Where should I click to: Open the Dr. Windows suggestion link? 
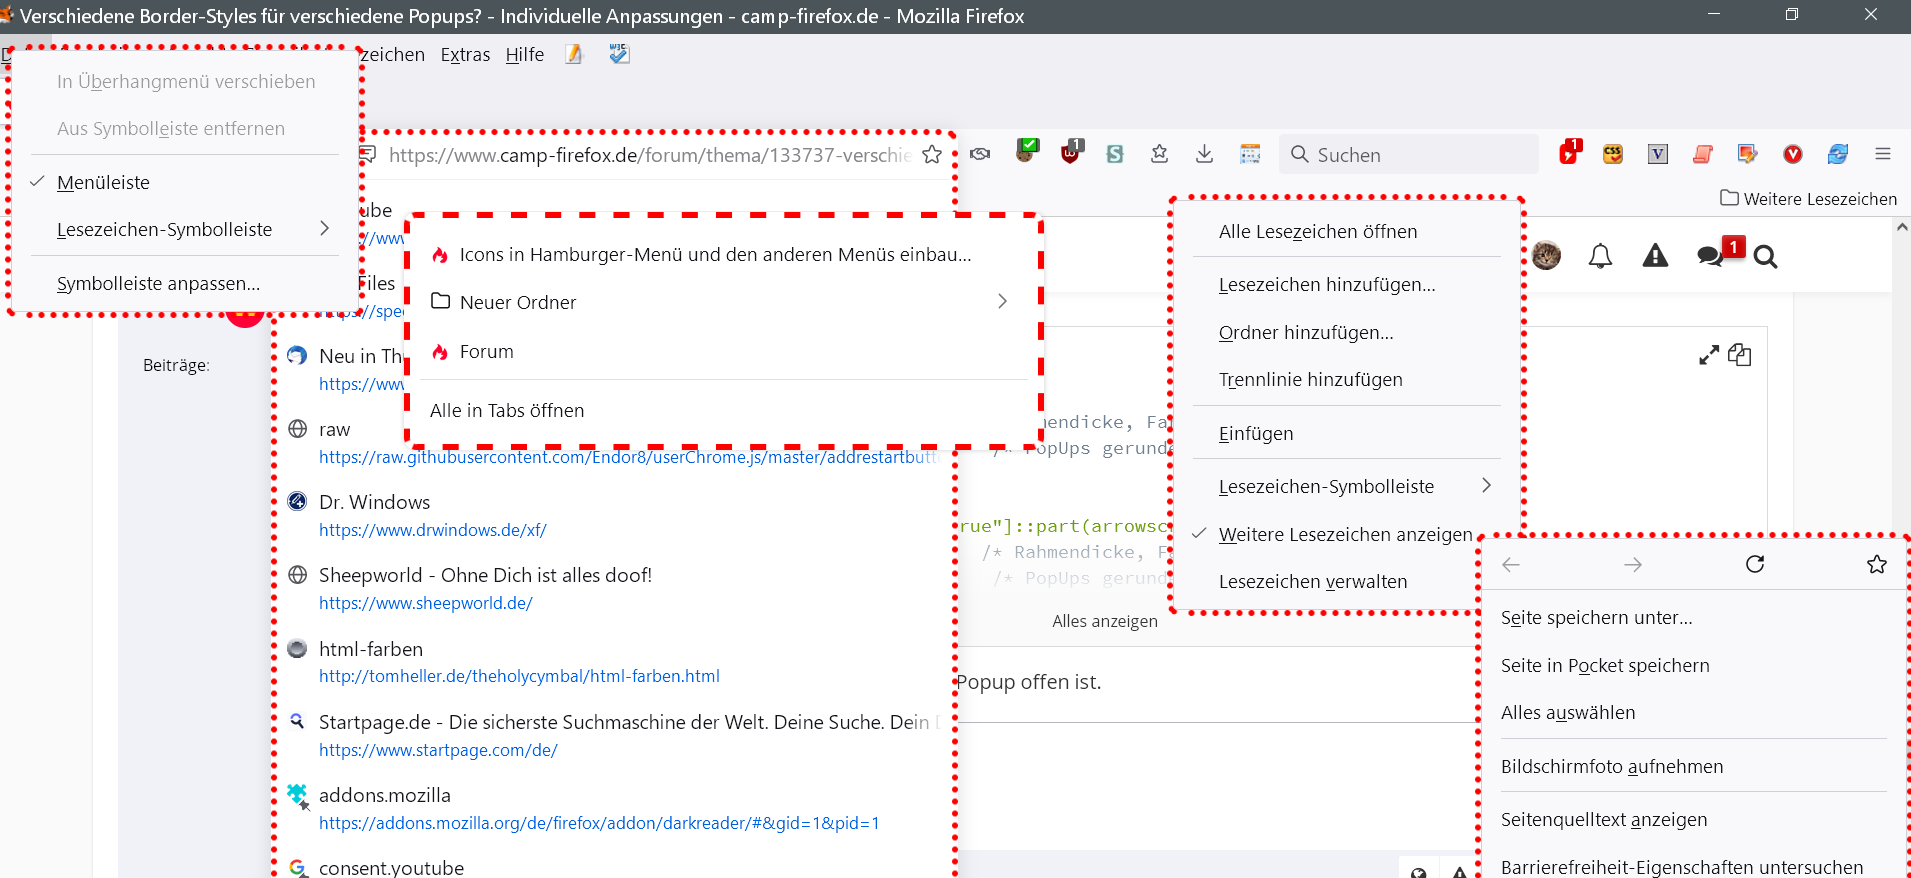(613, 515)
